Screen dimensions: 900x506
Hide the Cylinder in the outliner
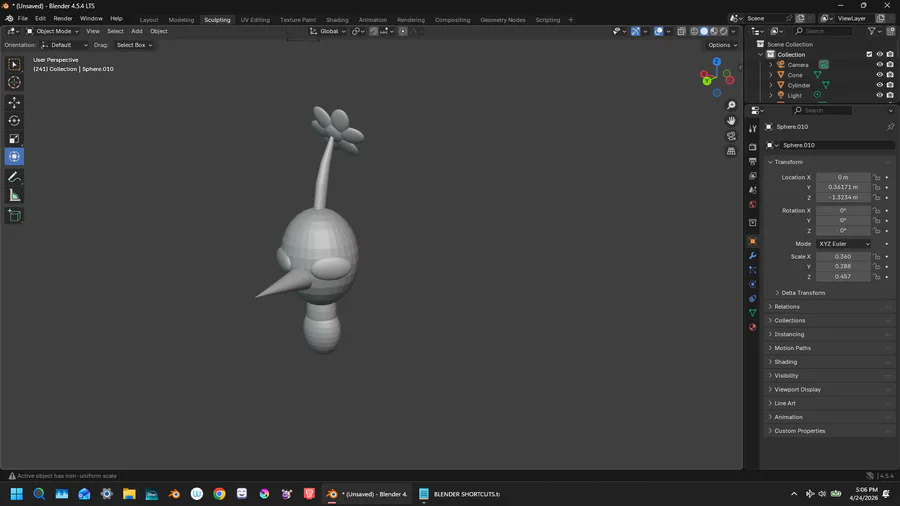coord(879,85)
